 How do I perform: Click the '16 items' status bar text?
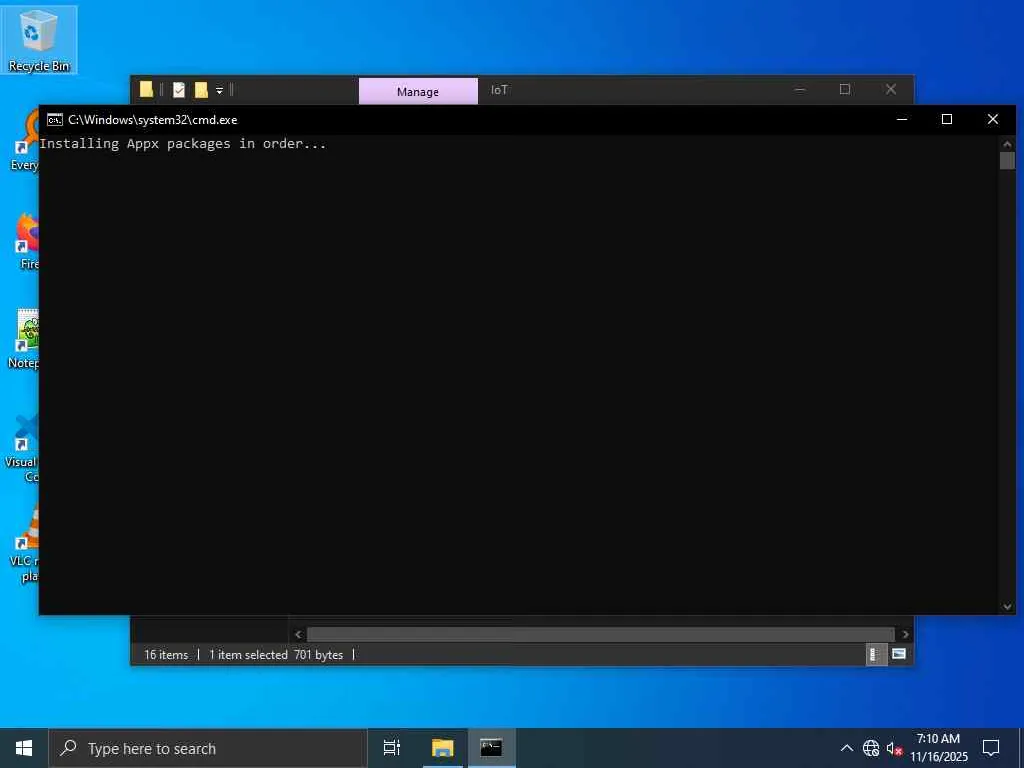(x=166, y=654)
